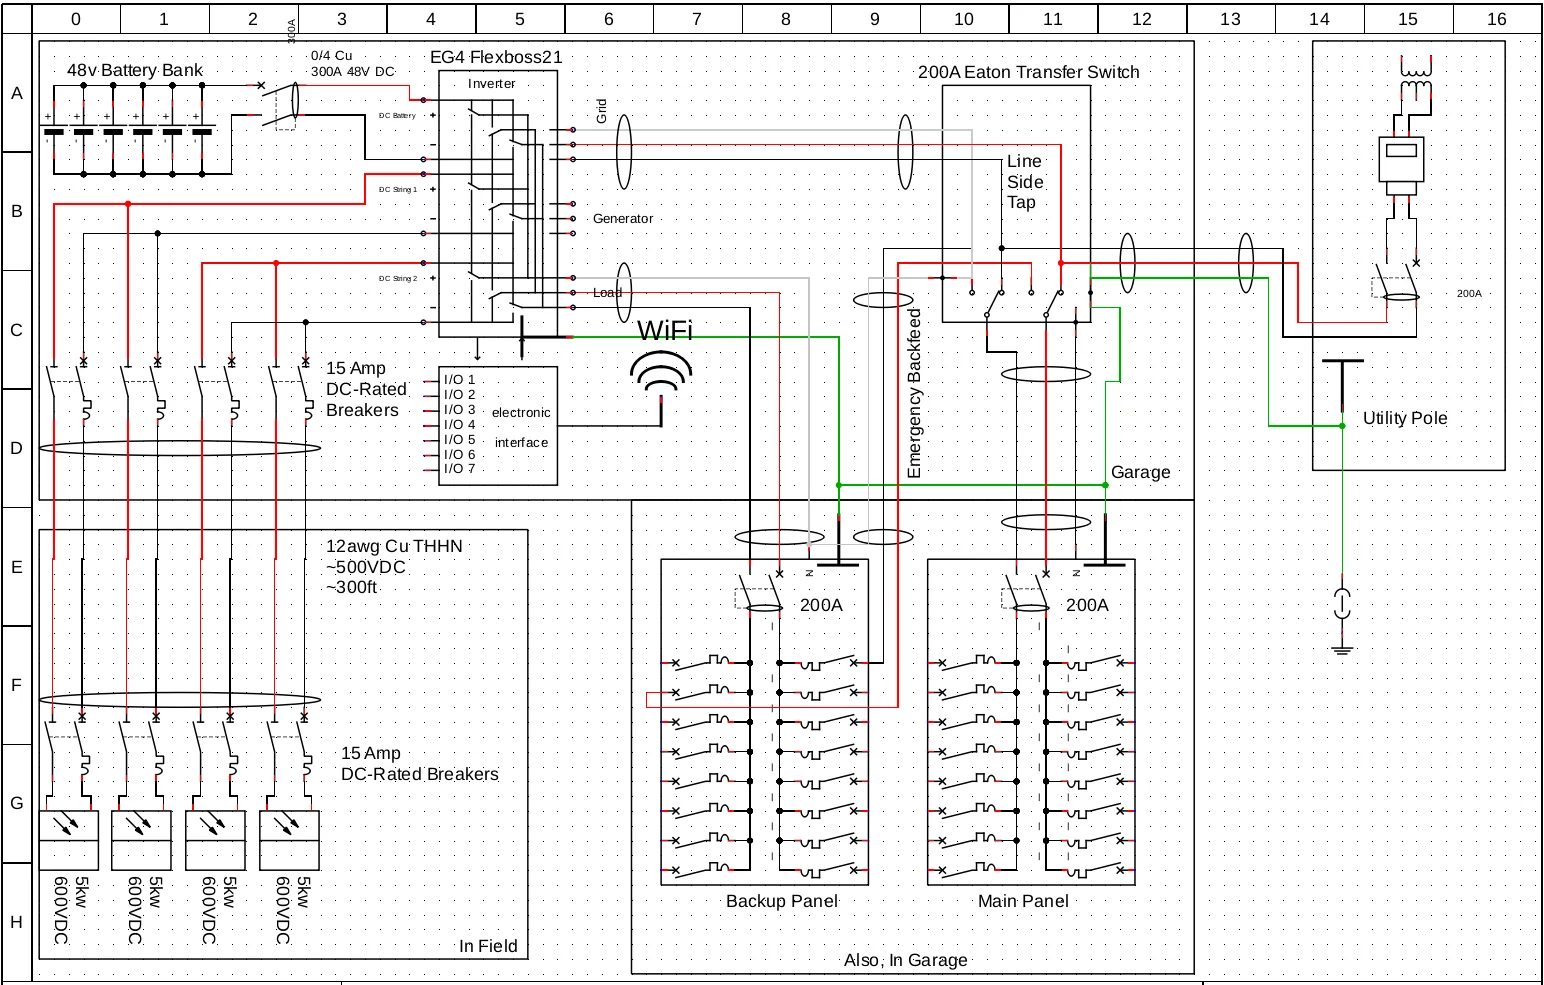
Task: Click the cable ellipse around garage DC breakers
Action: pyautogui.click(x=180, y=448)
